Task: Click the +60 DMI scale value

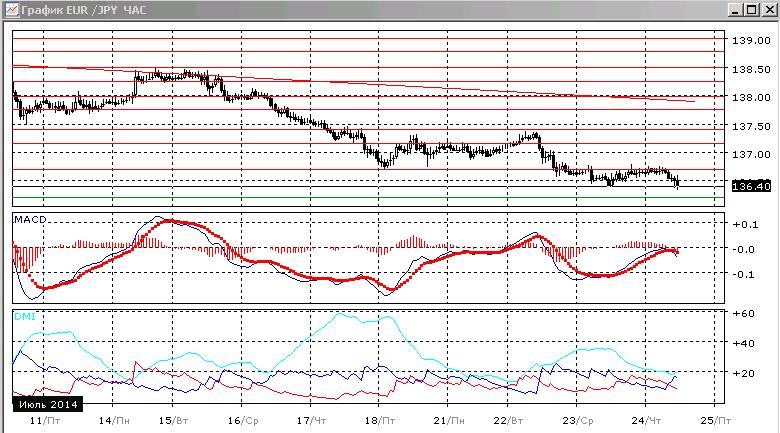Action: pyautogui.click(x=744, y=314)
